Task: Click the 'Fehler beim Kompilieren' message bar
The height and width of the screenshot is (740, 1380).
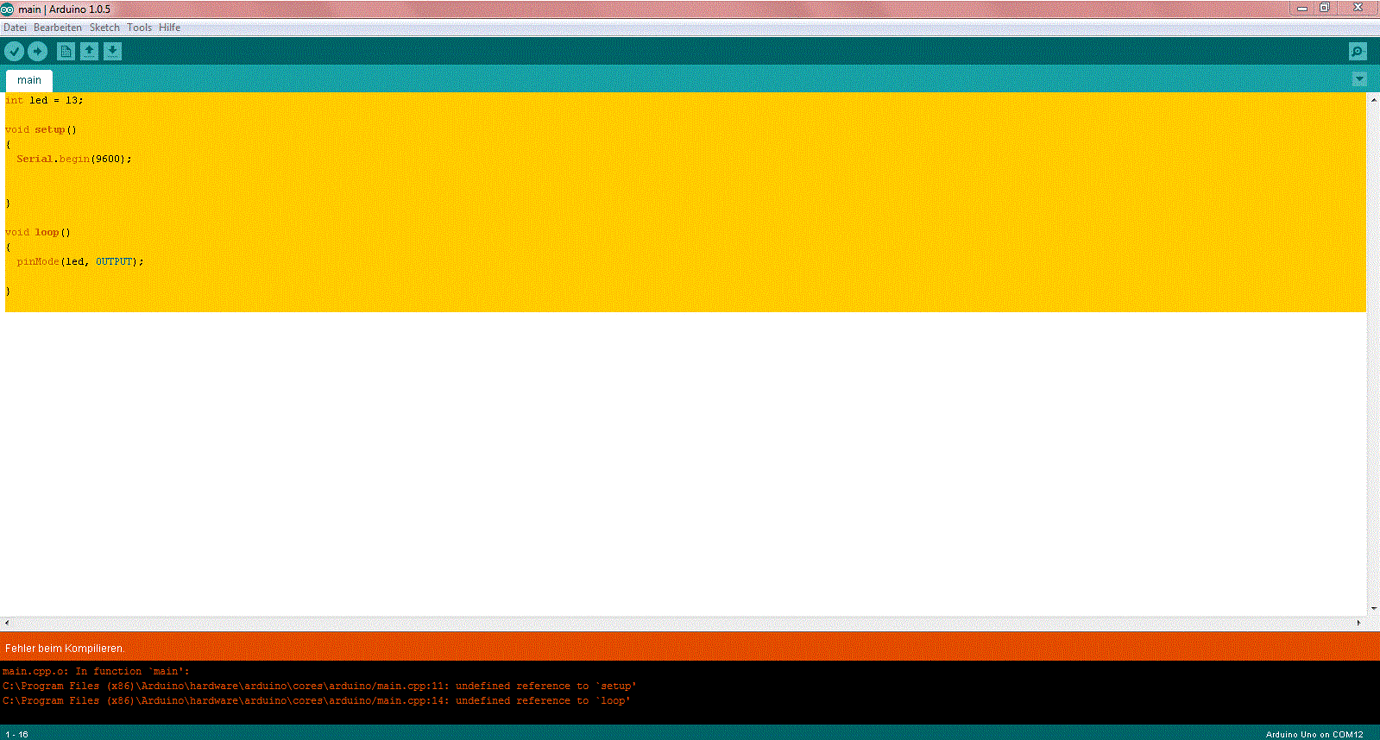Action: point(60,648)
